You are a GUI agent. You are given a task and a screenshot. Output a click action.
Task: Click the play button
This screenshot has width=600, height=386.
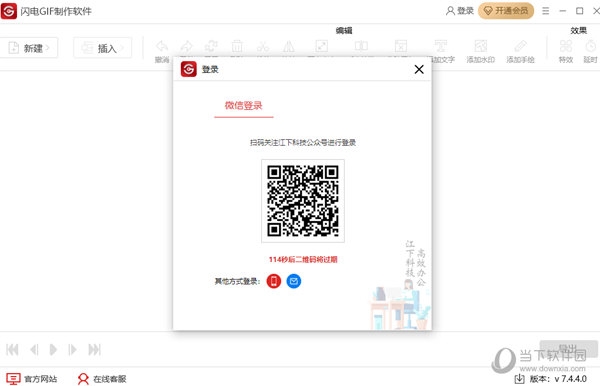point(53,349)
